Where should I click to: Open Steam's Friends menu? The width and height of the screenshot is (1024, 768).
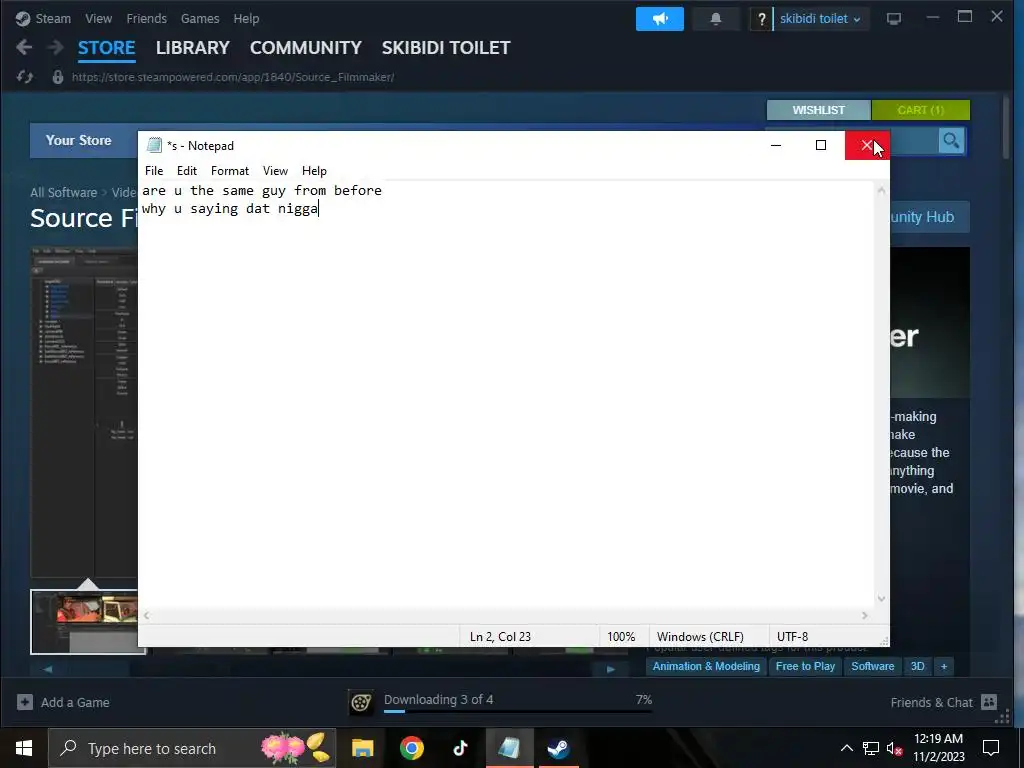[x=146, y=18]
